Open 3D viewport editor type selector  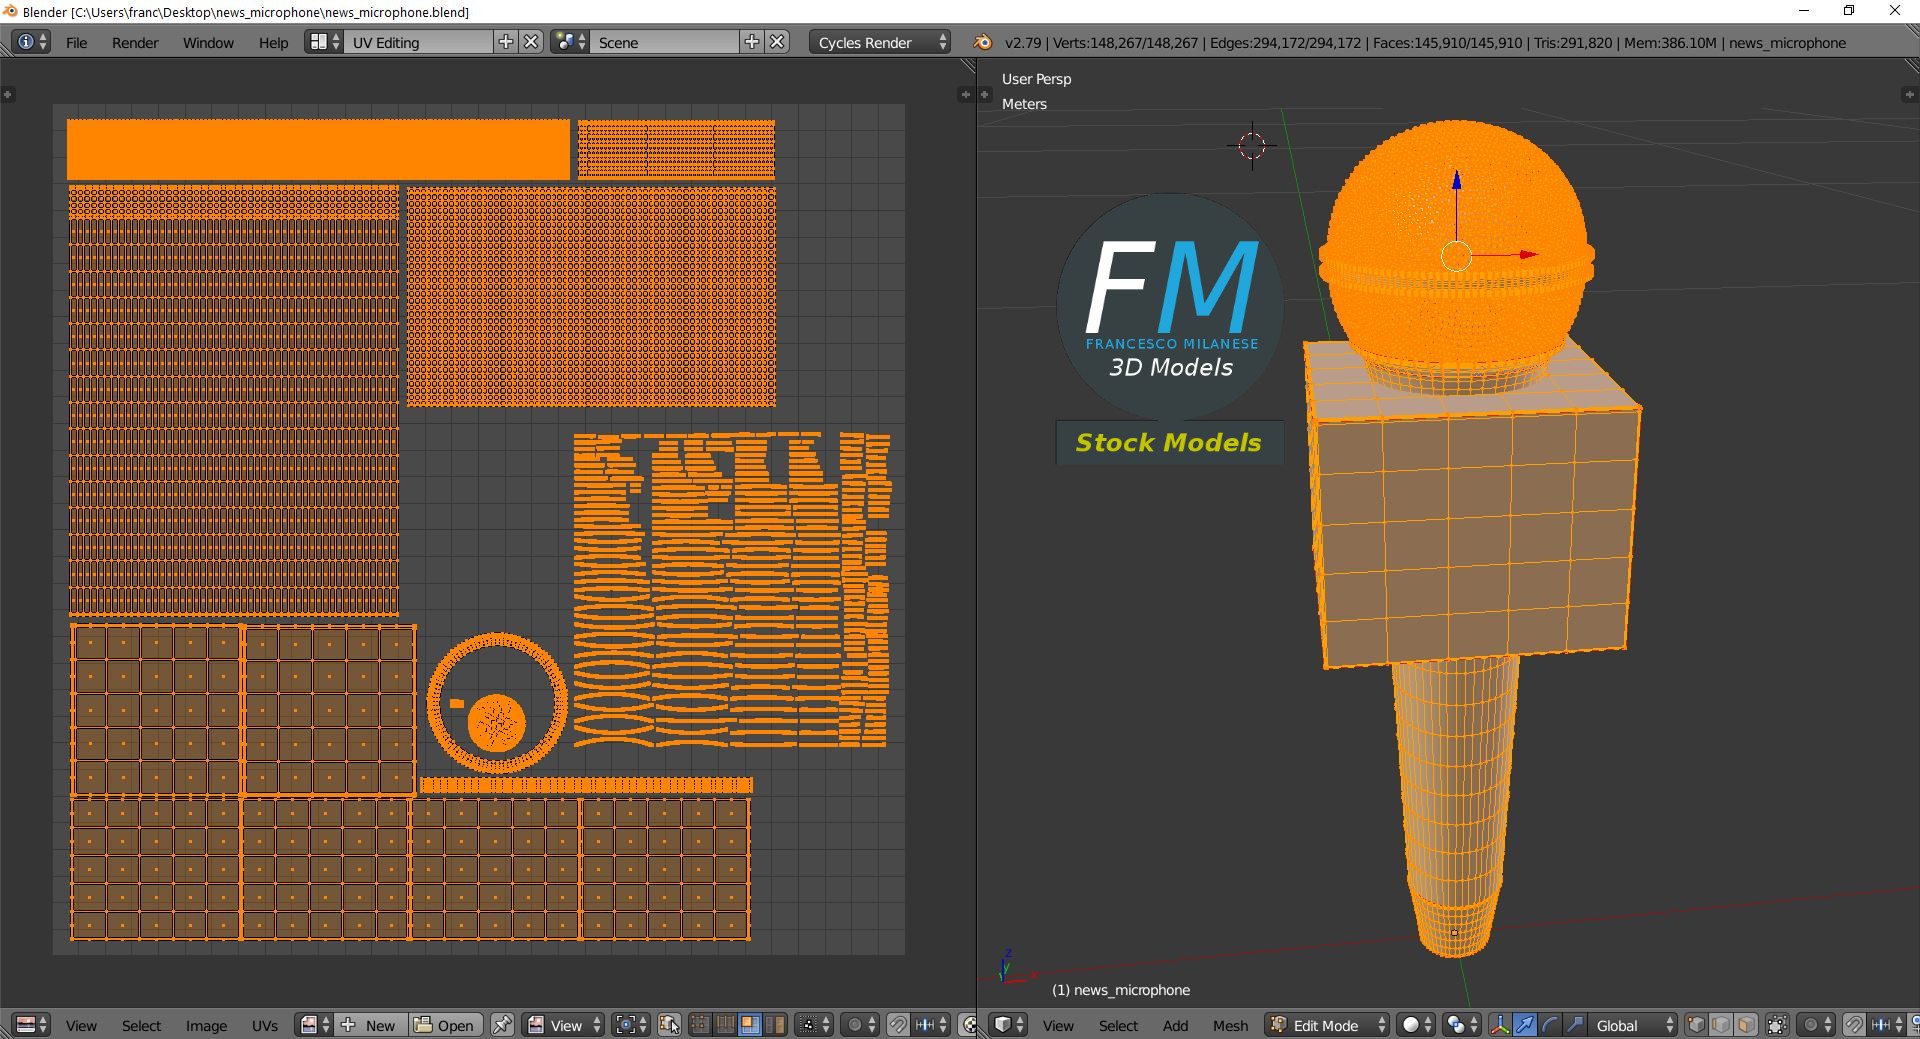coord(1008,1025)
